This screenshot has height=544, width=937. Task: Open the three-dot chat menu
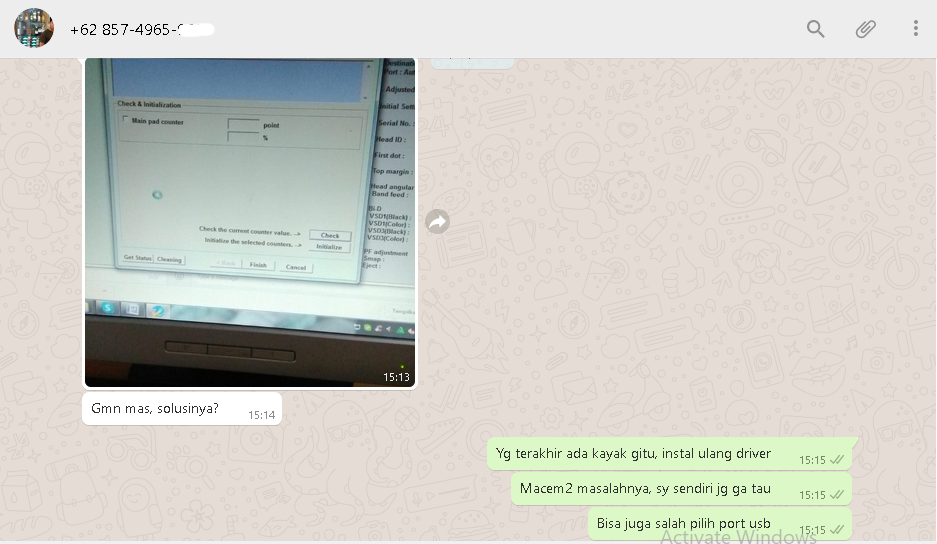[915, 29]
